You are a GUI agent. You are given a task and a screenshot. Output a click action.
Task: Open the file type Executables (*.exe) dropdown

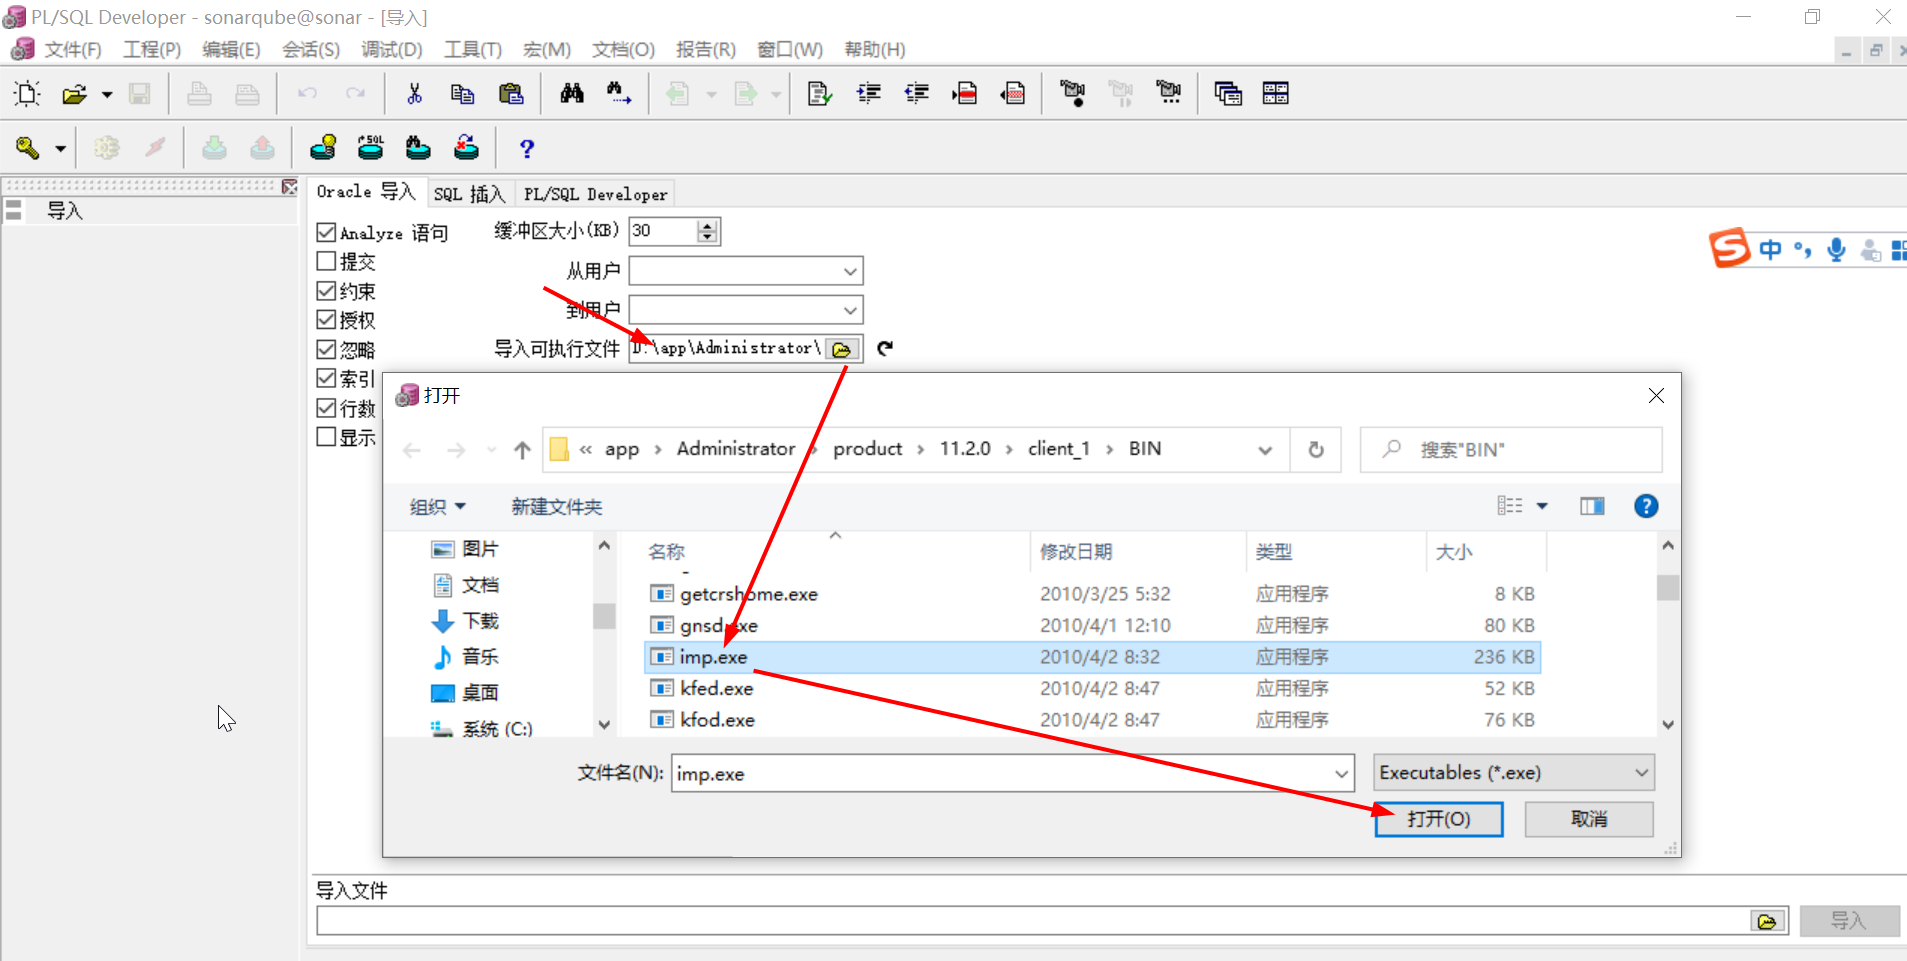[1514, 773]
